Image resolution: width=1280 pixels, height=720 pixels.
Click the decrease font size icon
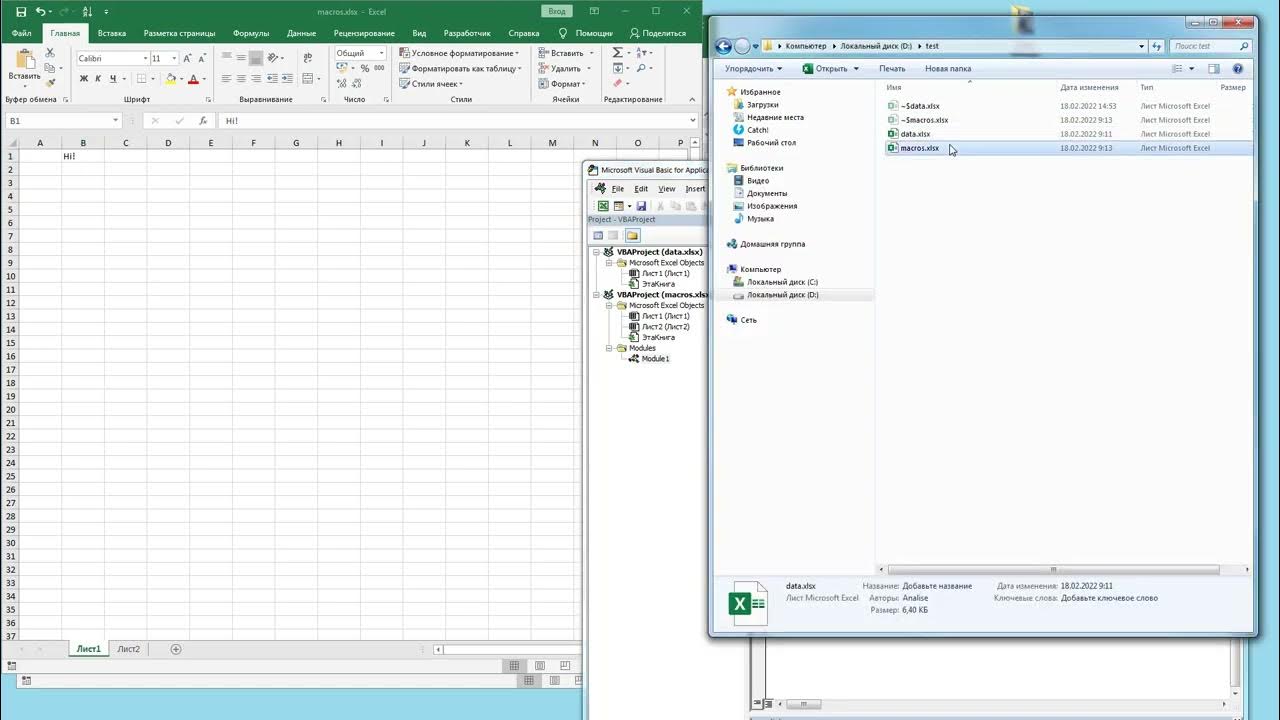202,58
